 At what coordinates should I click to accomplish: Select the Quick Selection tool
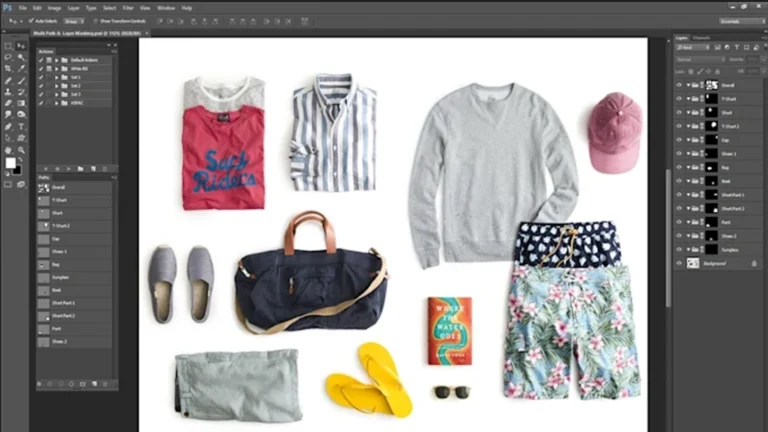pos(21,57)
